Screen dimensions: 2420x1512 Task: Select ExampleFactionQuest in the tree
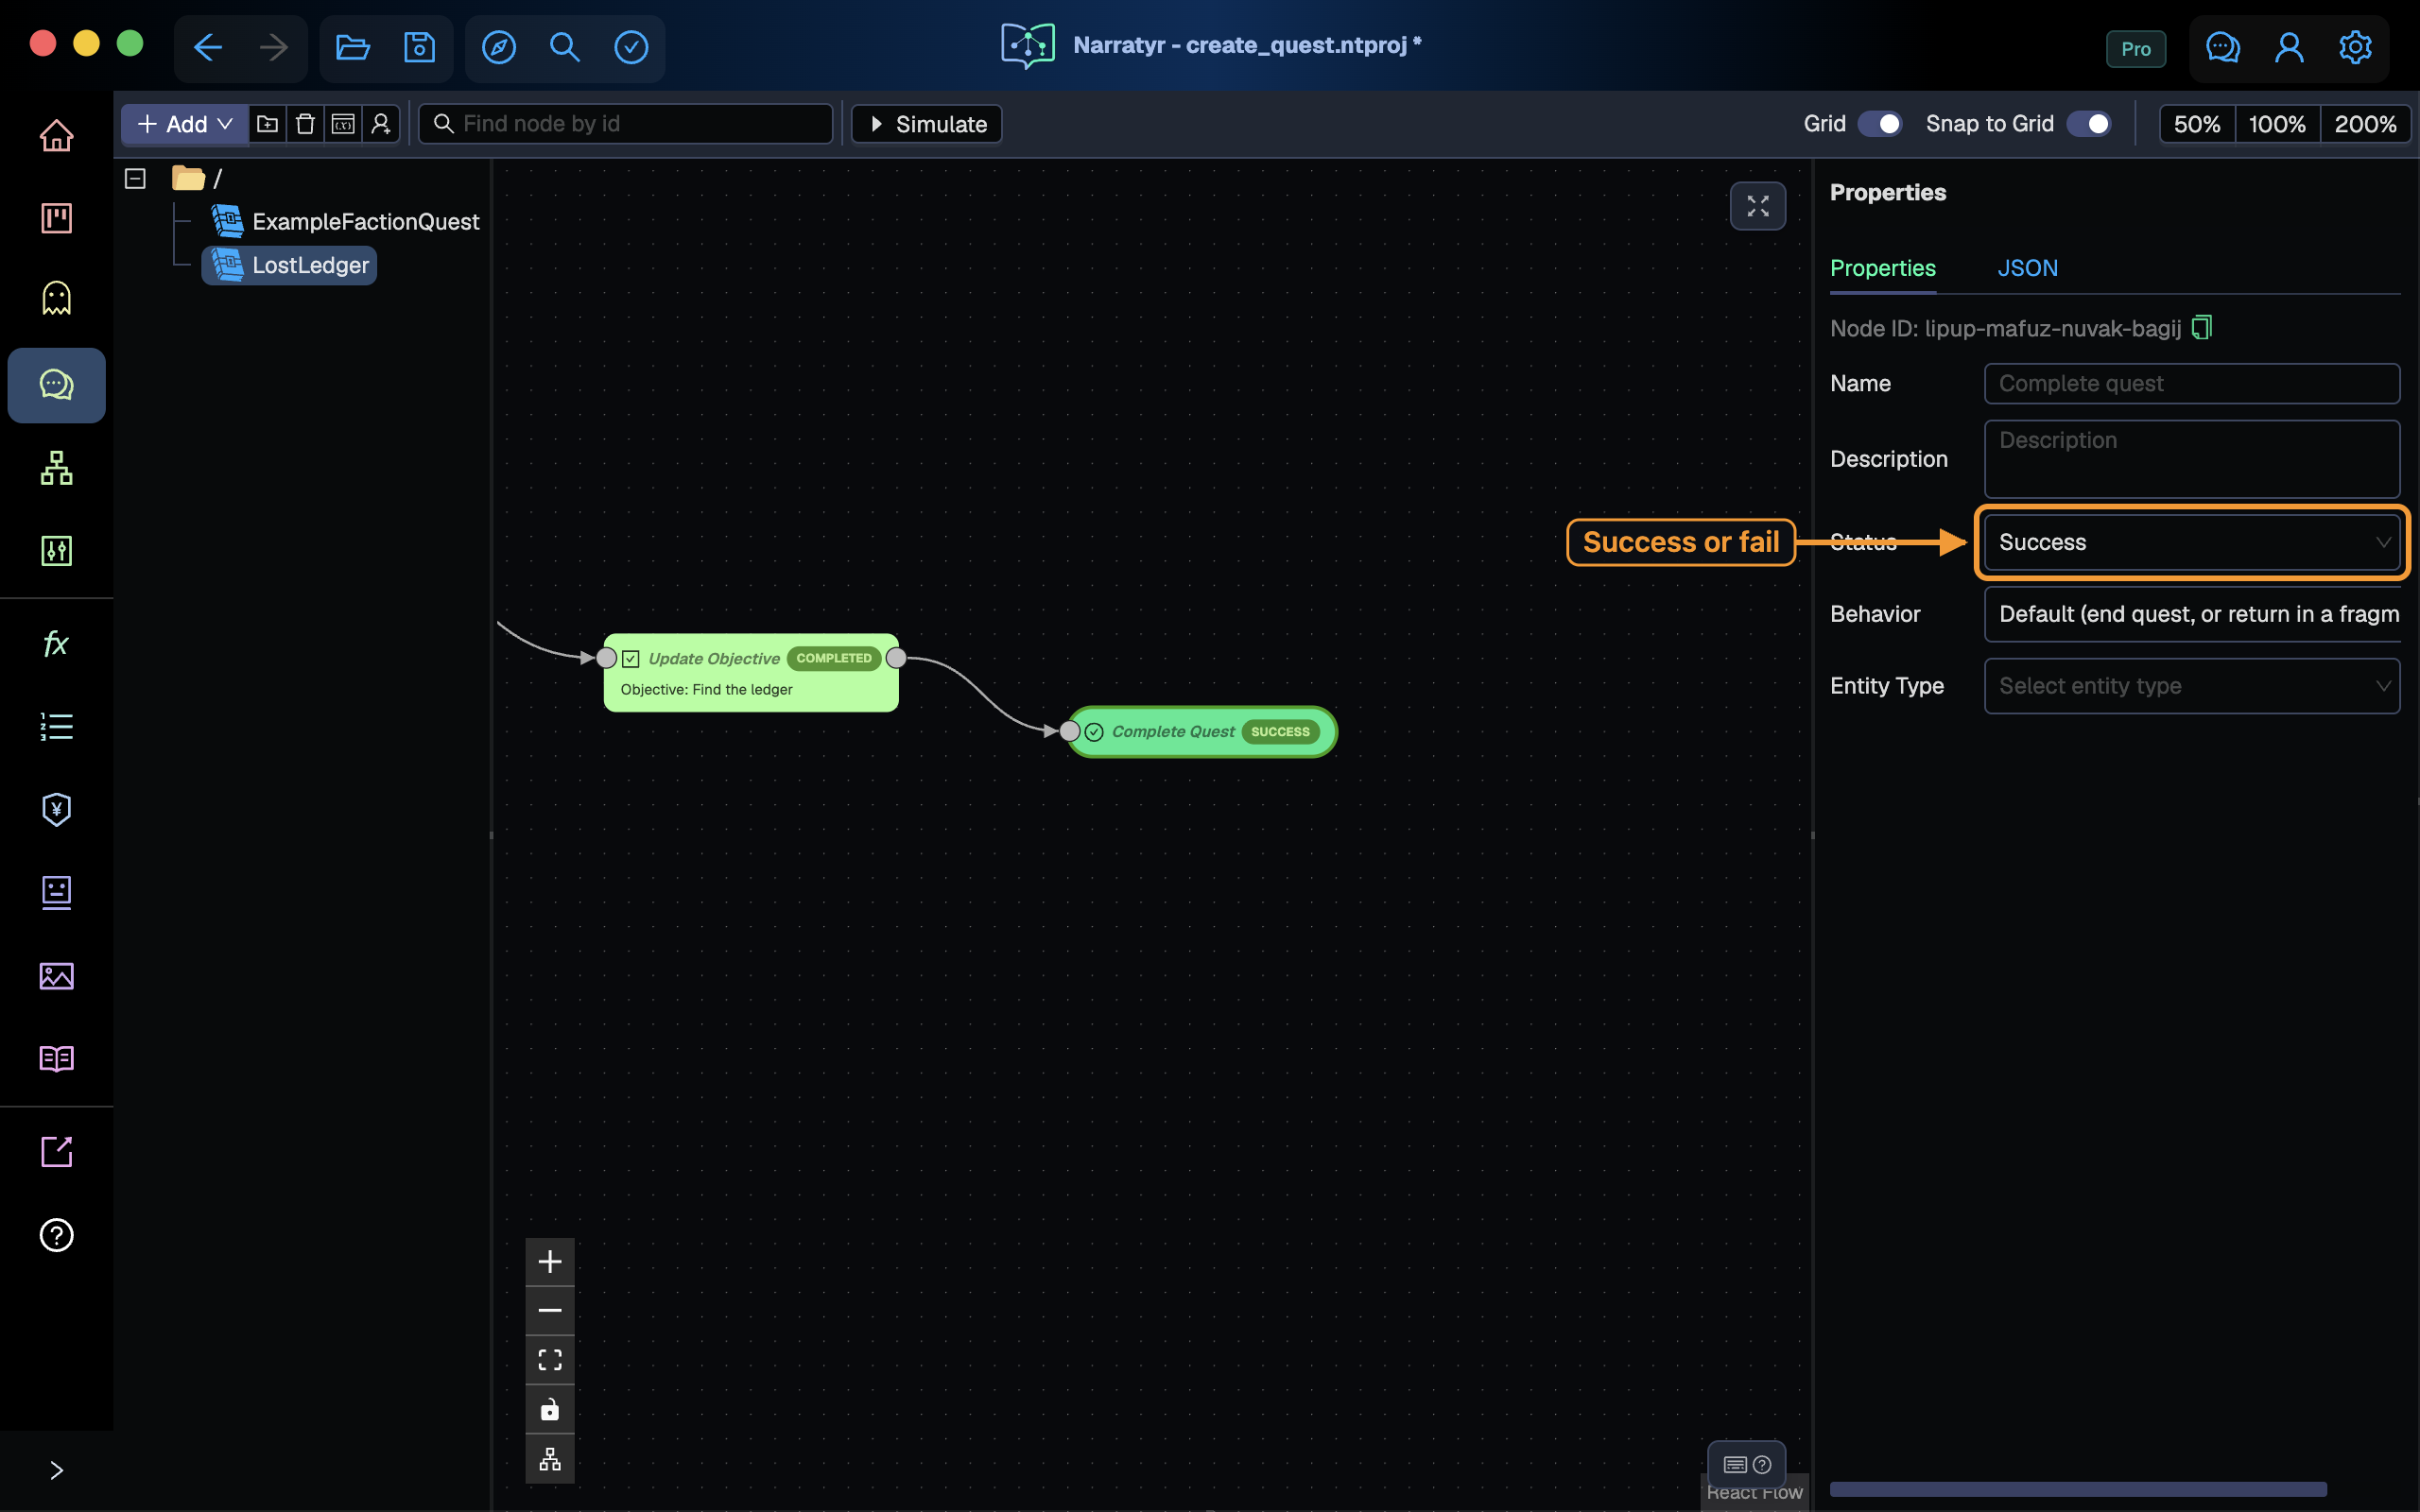346,221
